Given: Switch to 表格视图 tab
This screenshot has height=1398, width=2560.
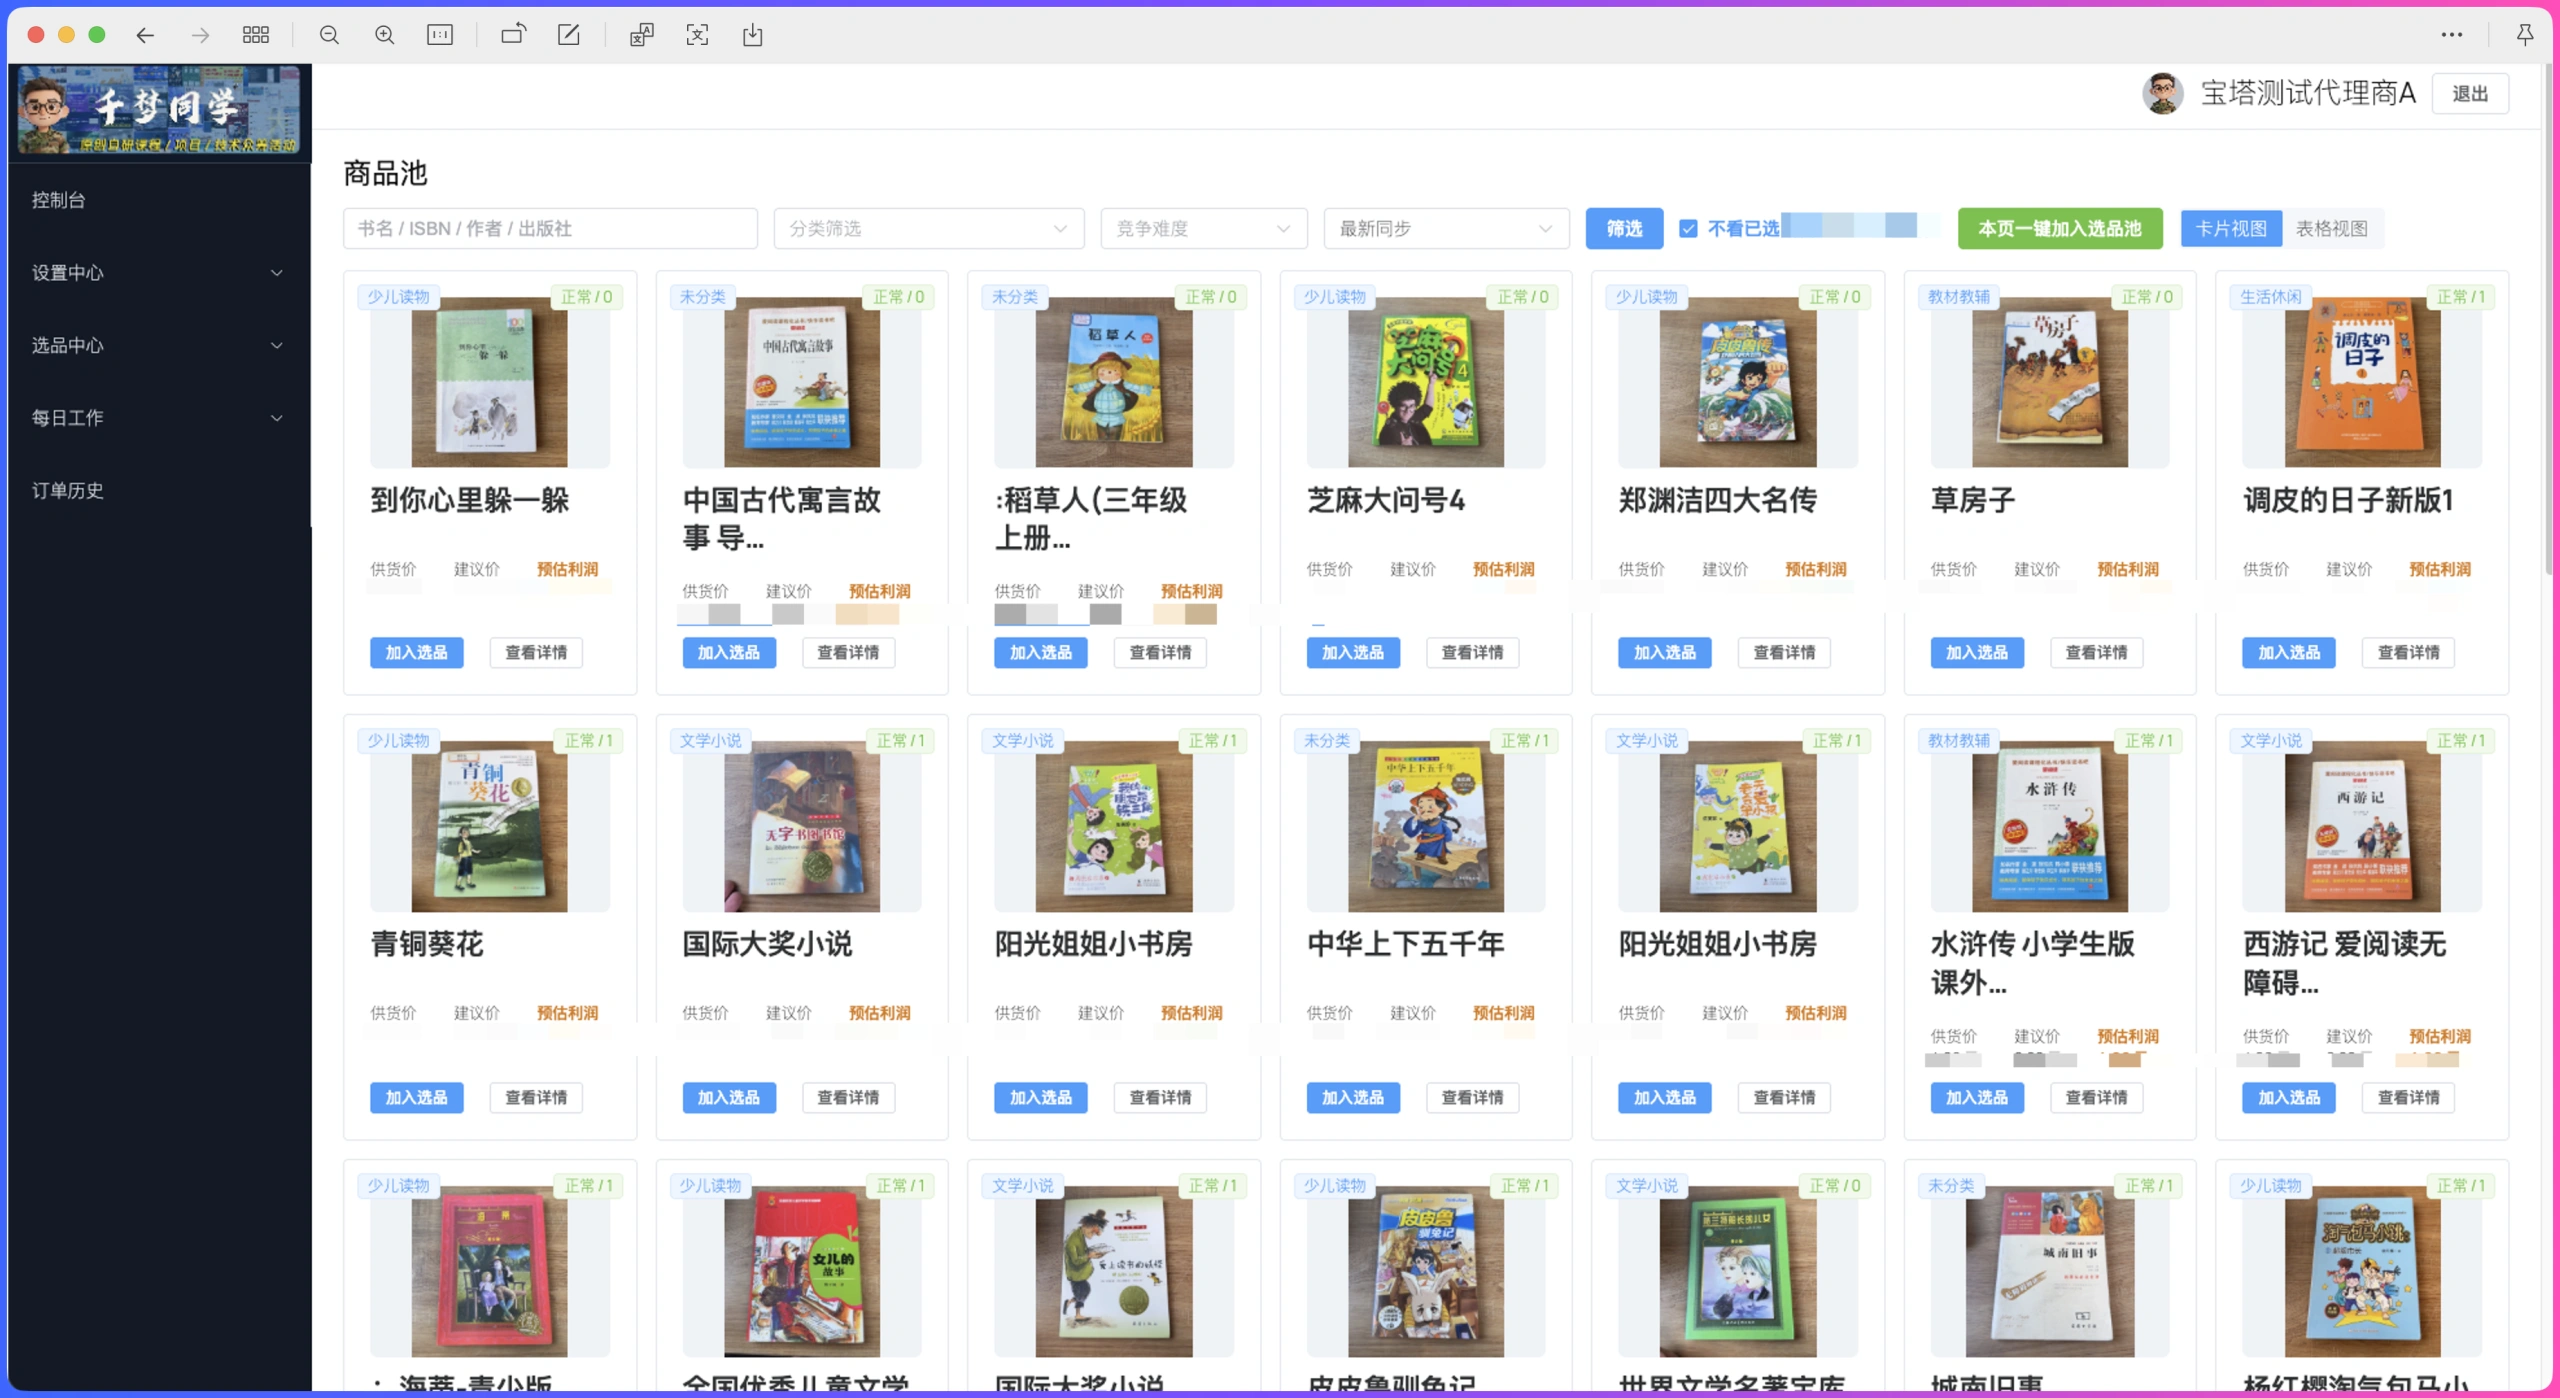Looking at the screenshot, I should pyautogui.click(x=2332, y=229).
